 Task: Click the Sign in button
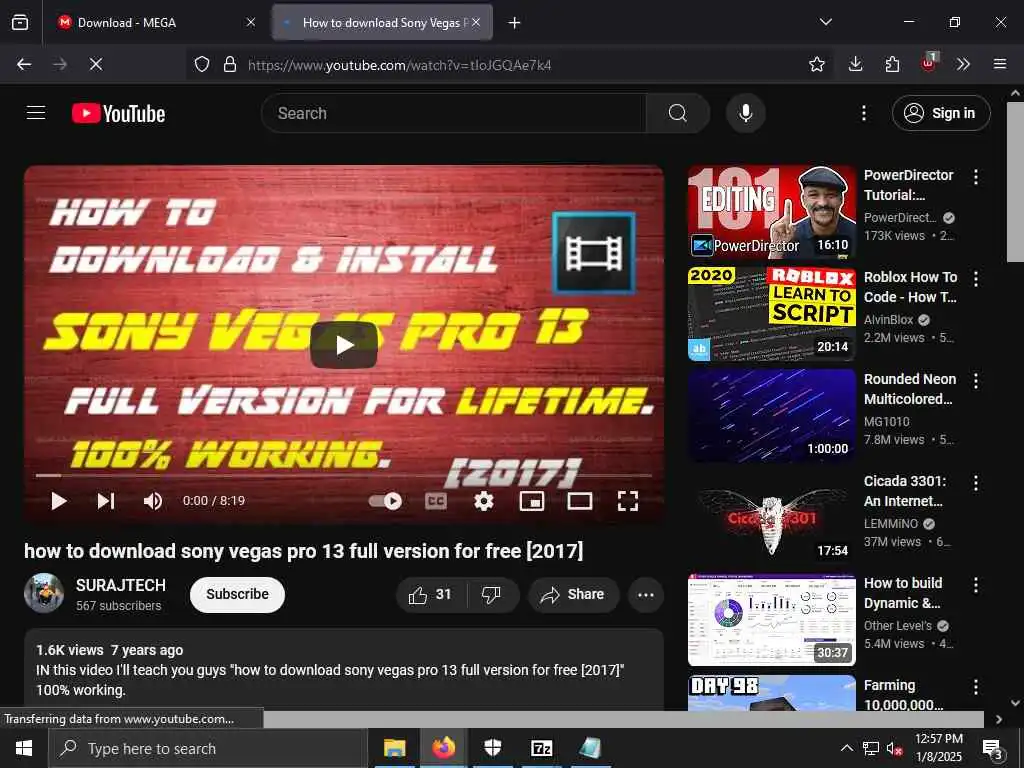point(940,113)
